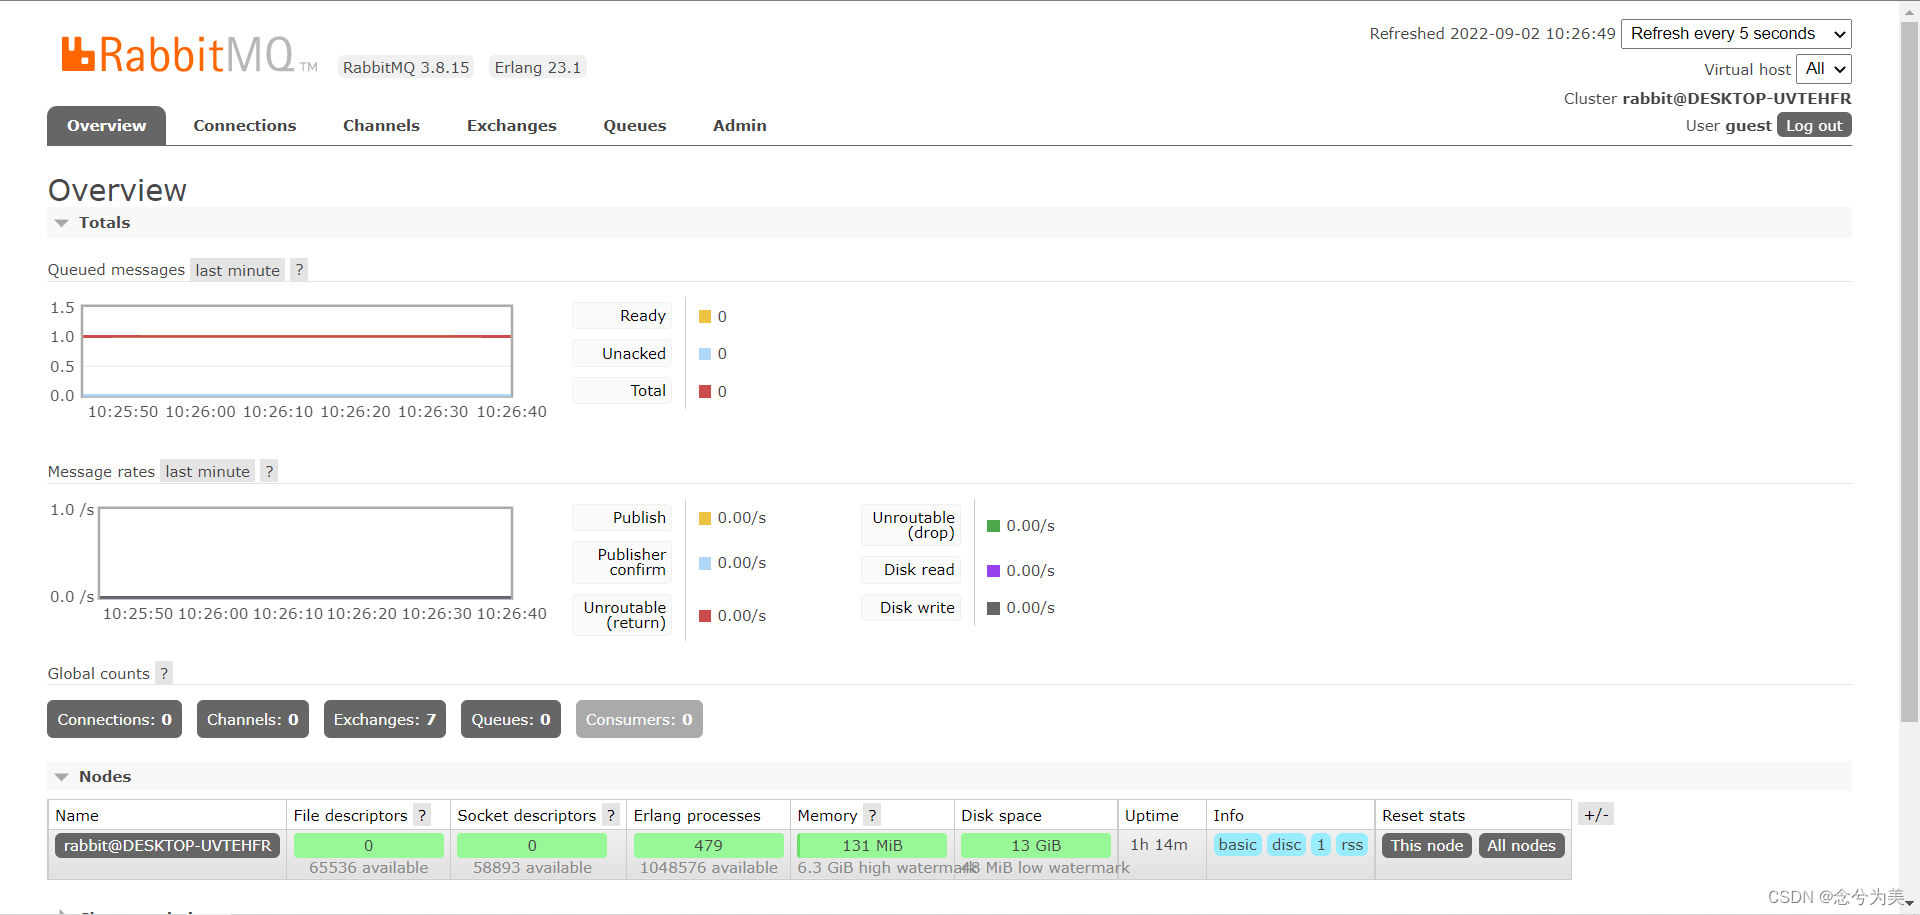Click the Queues: 0 count button
Image resolution: width=1920 pixels, height=915 pixels.
click(511, 719)
